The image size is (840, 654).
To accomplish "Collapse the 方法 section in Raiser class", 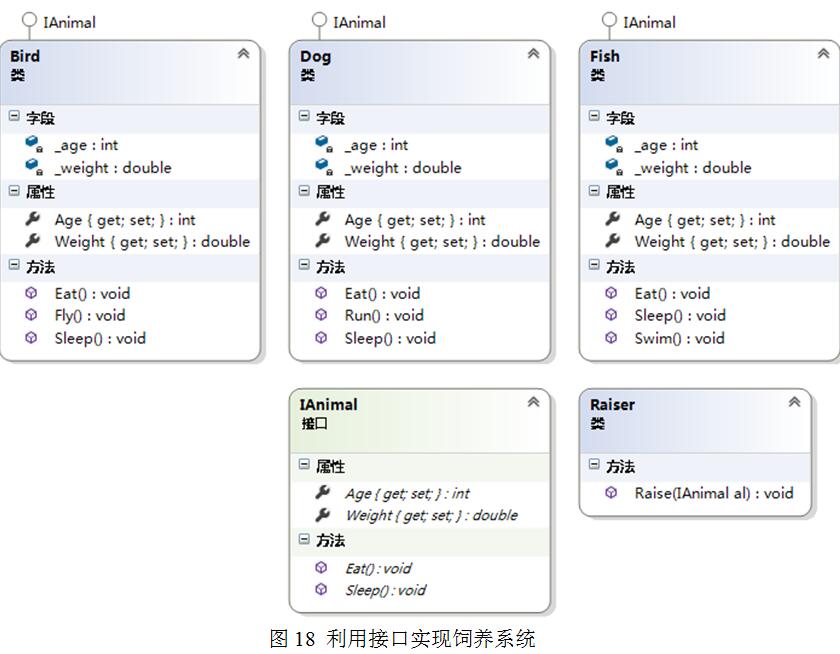I will [594, 464].
